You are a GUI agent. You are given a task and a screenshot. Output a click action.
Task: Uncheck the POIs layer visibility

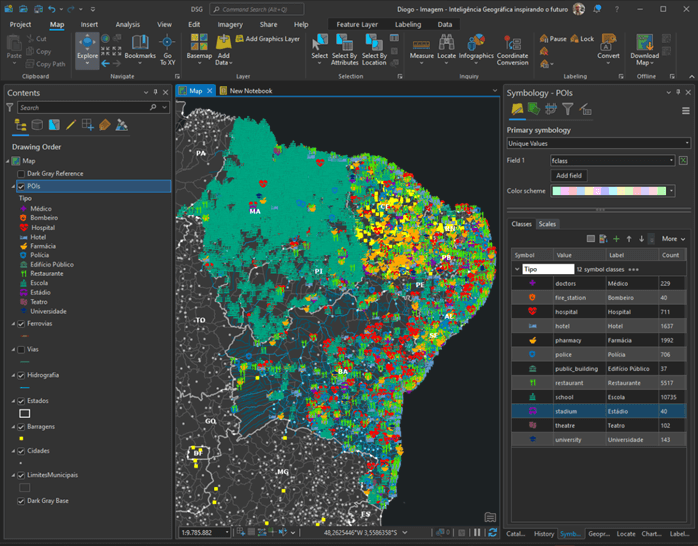[x=21, y=186]
